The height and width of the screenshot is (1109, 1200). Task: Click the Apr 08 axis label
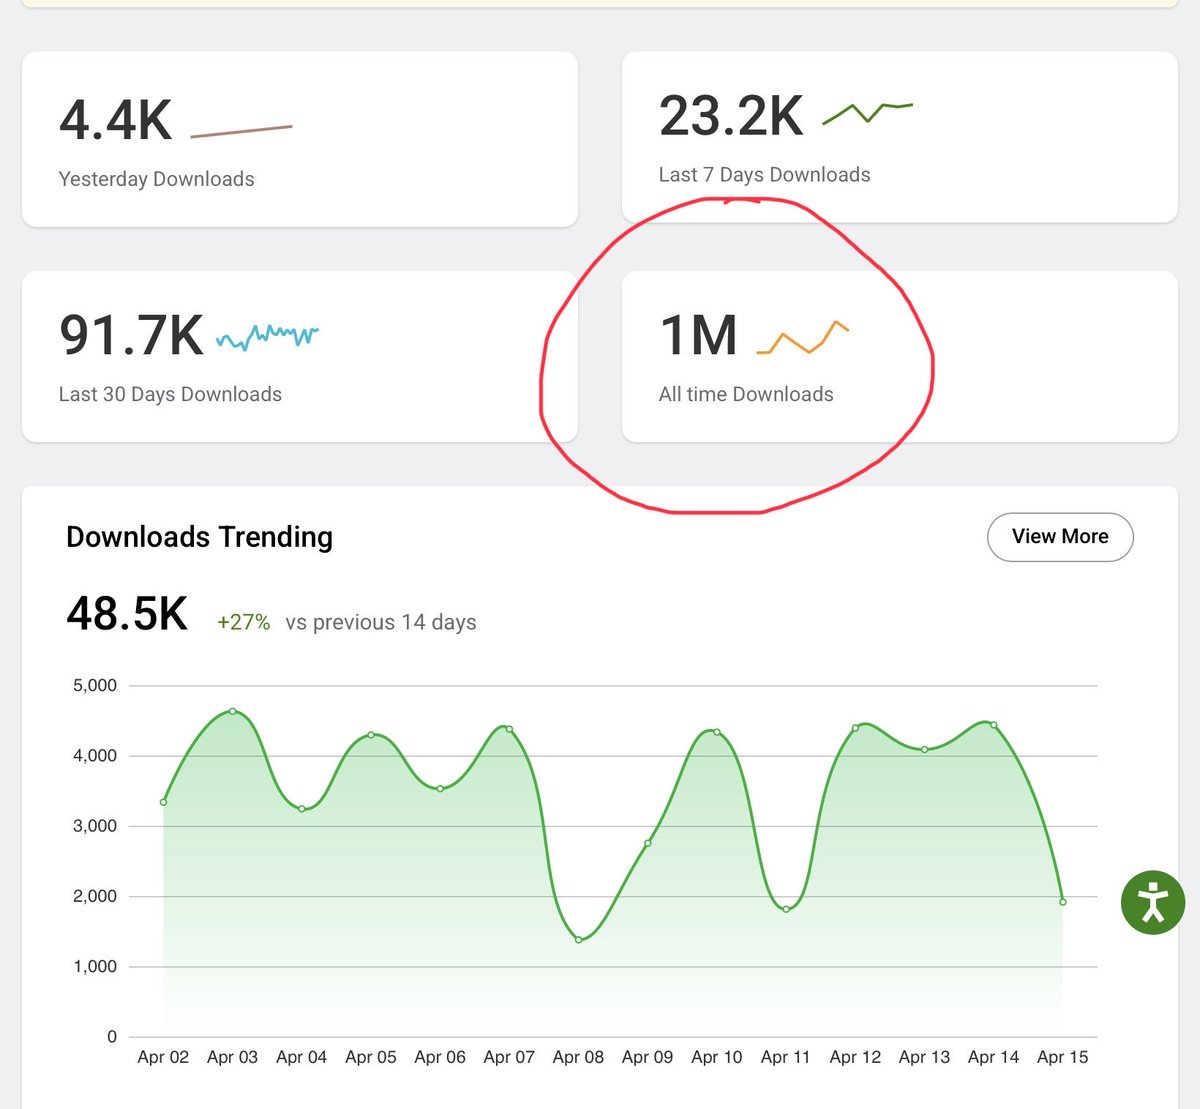click(x=579, y=1057)
